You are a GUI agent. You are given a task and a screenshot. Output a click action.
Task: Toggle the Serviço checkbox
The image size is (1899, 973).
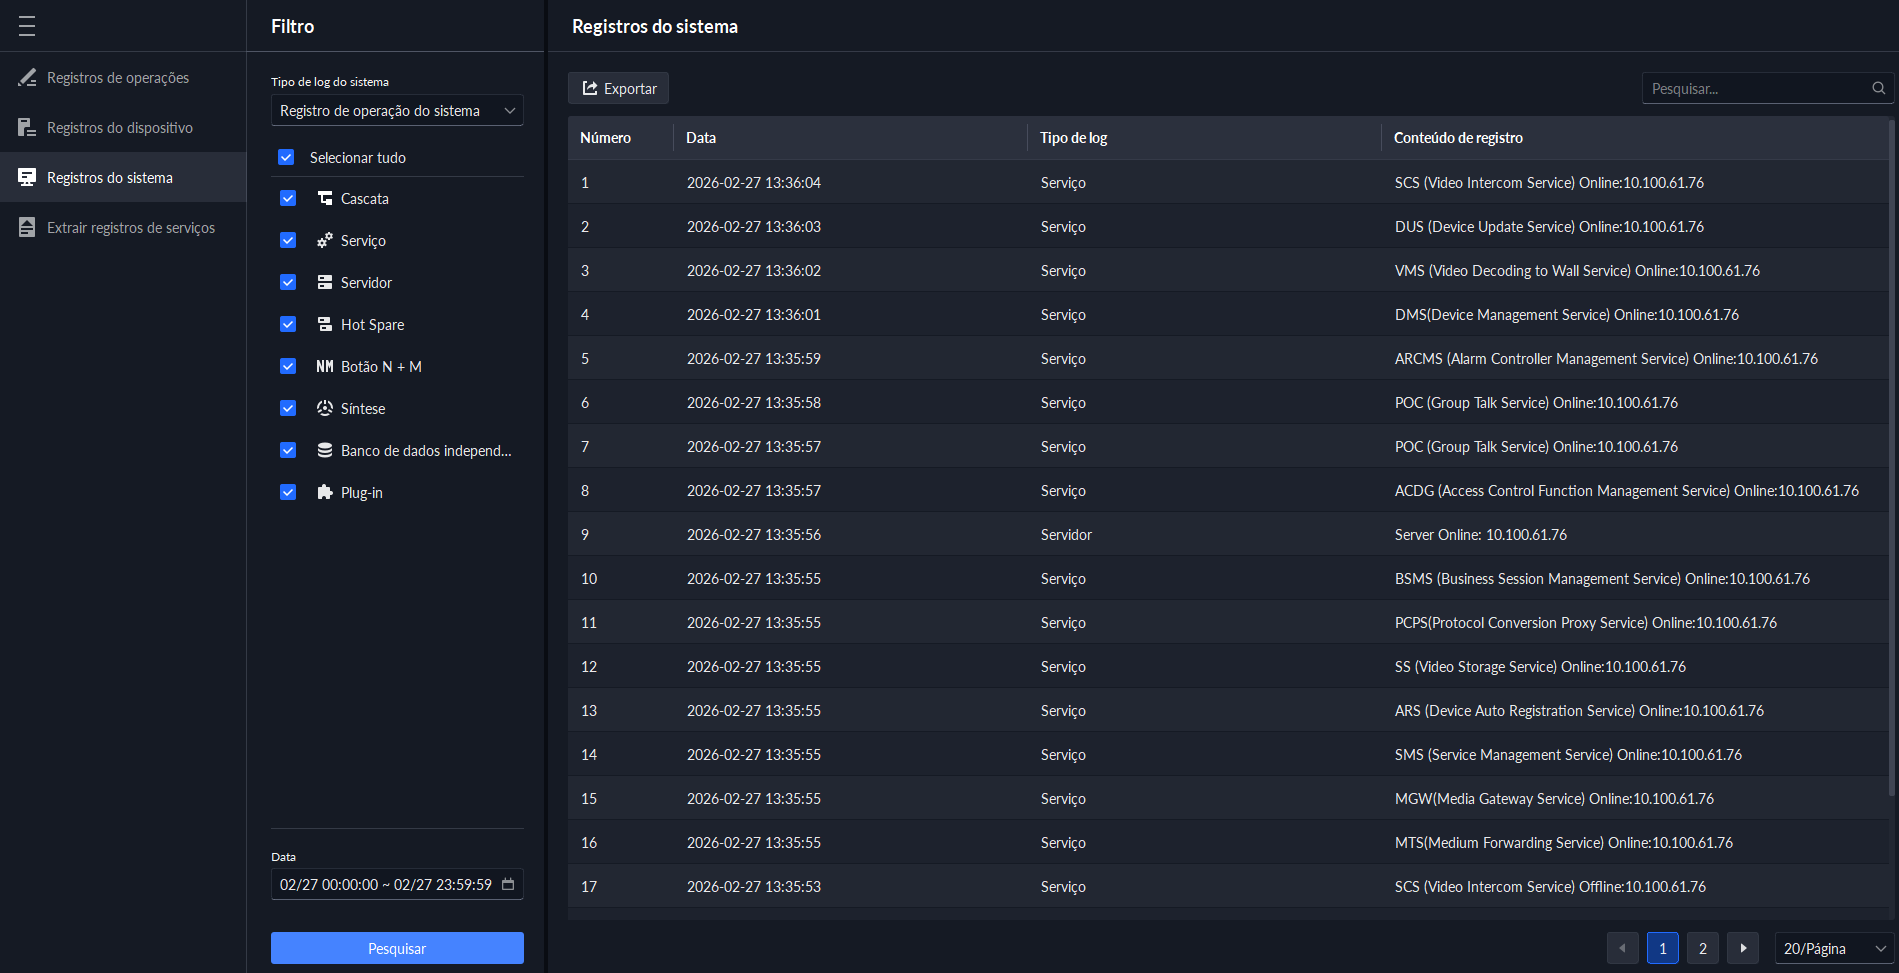[288, 240]
